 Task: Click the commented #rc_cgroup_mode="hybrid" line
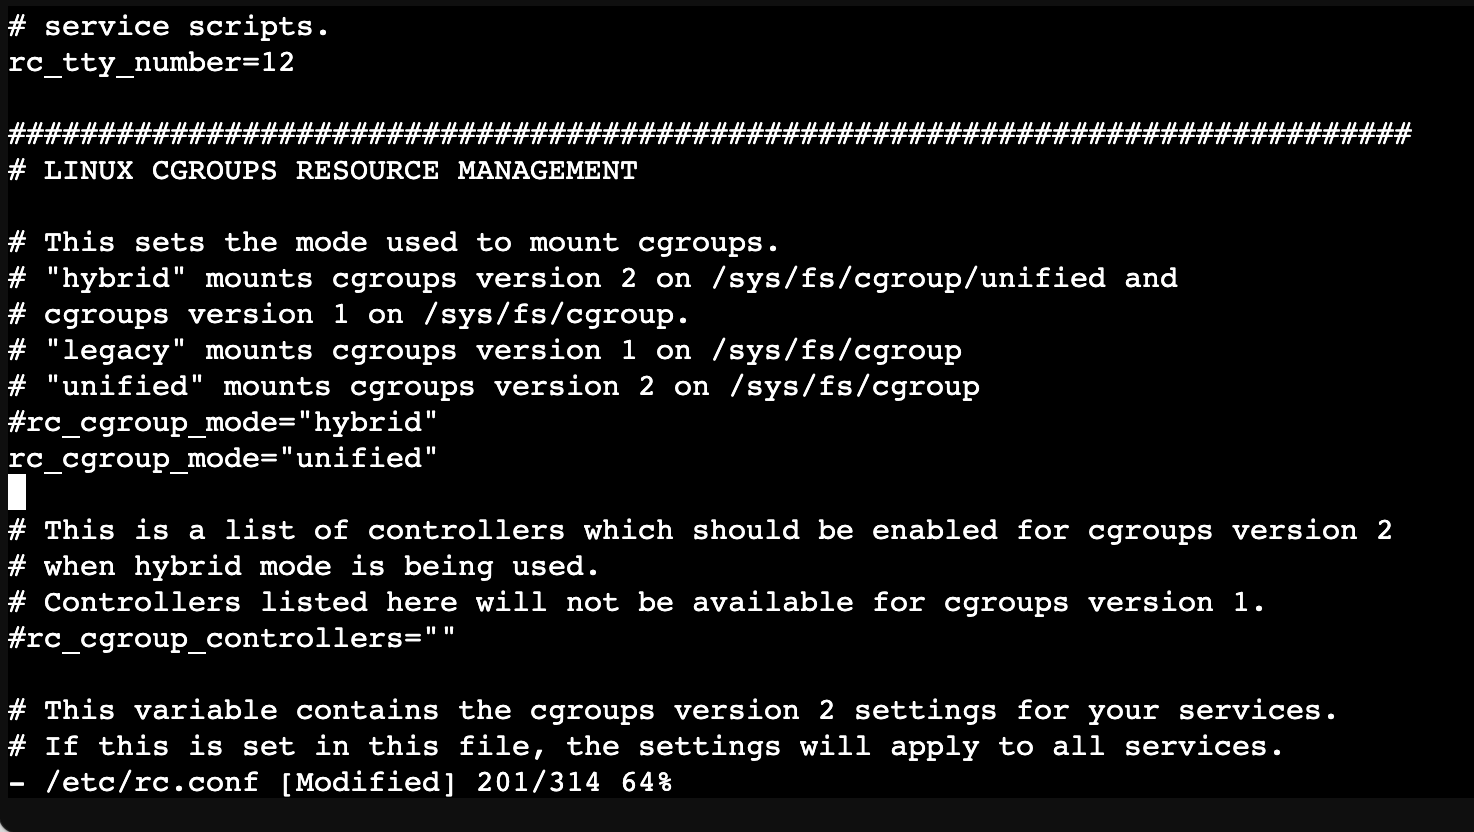[223, 423]
